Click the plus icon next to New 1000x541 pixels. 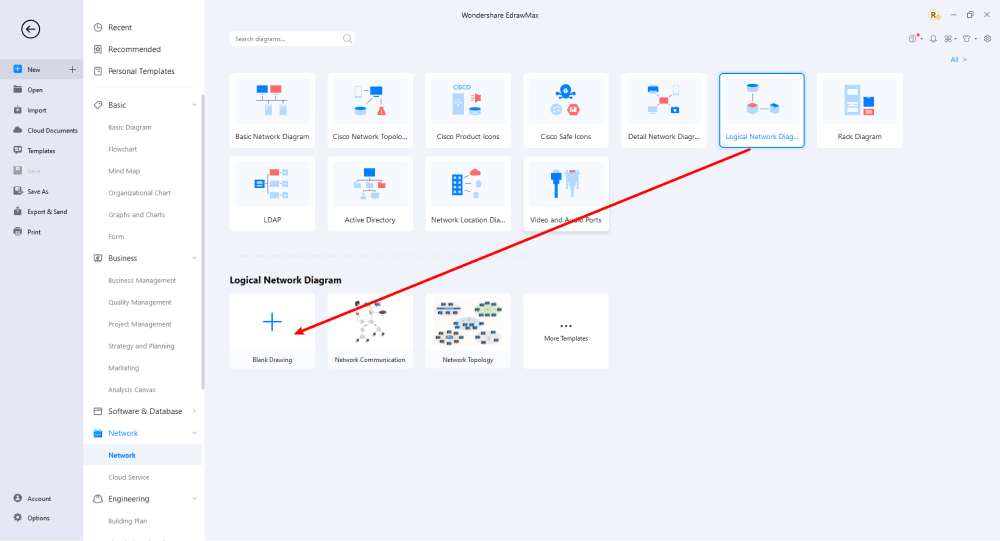(x=72, y=70)
